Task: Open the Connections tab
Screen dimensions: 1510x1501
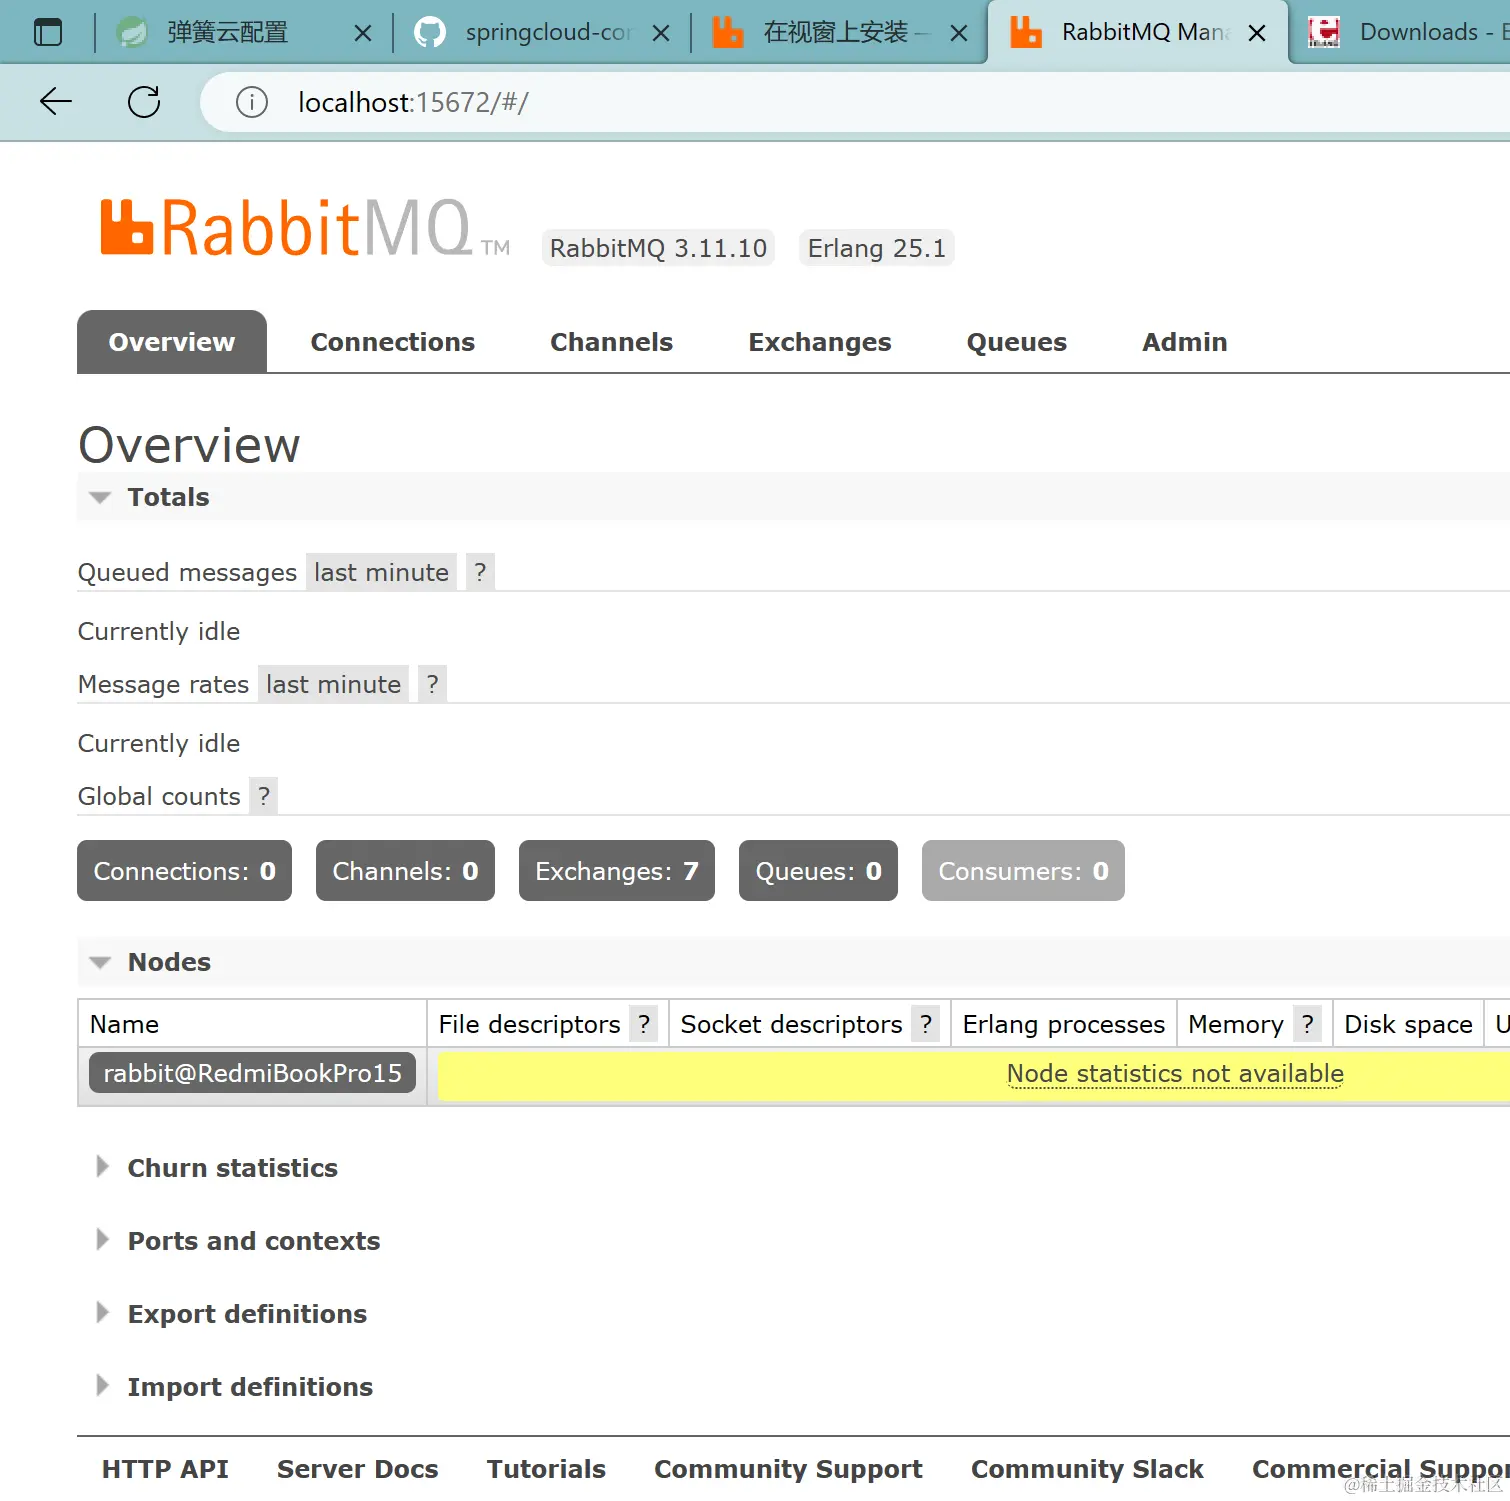Action: click(x=393, y=342)
